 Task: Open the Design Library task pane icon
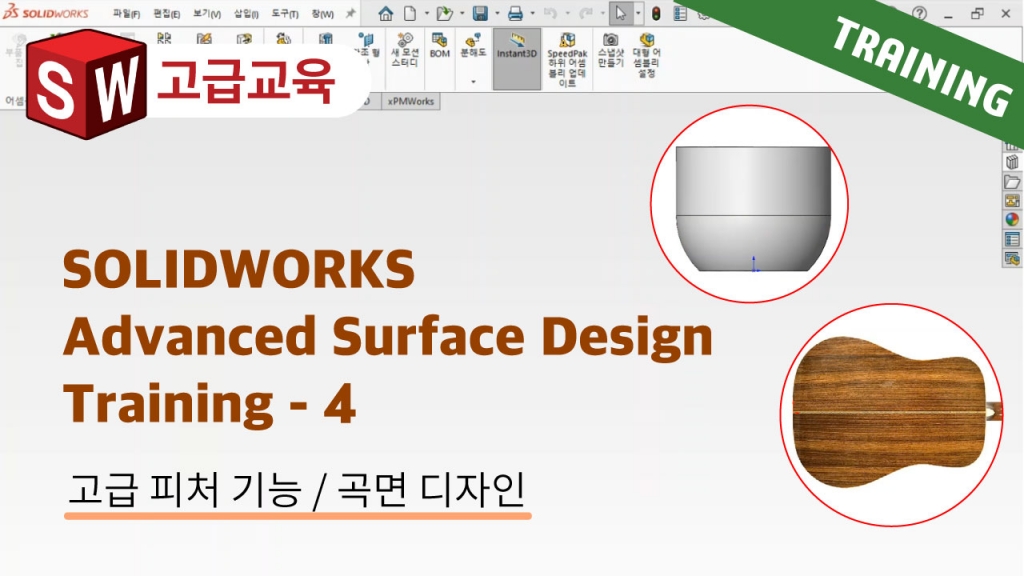point(1012,163)
